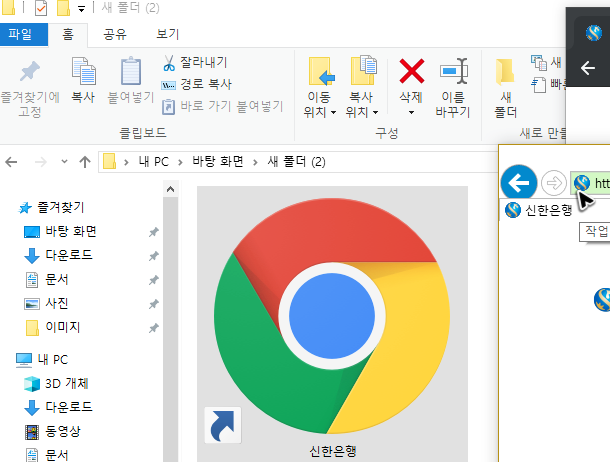The width and height of the screenshot is (610, 462).
Task: Click browser address bar with 신한은행 icon
Action: click(x=590, y=183)
